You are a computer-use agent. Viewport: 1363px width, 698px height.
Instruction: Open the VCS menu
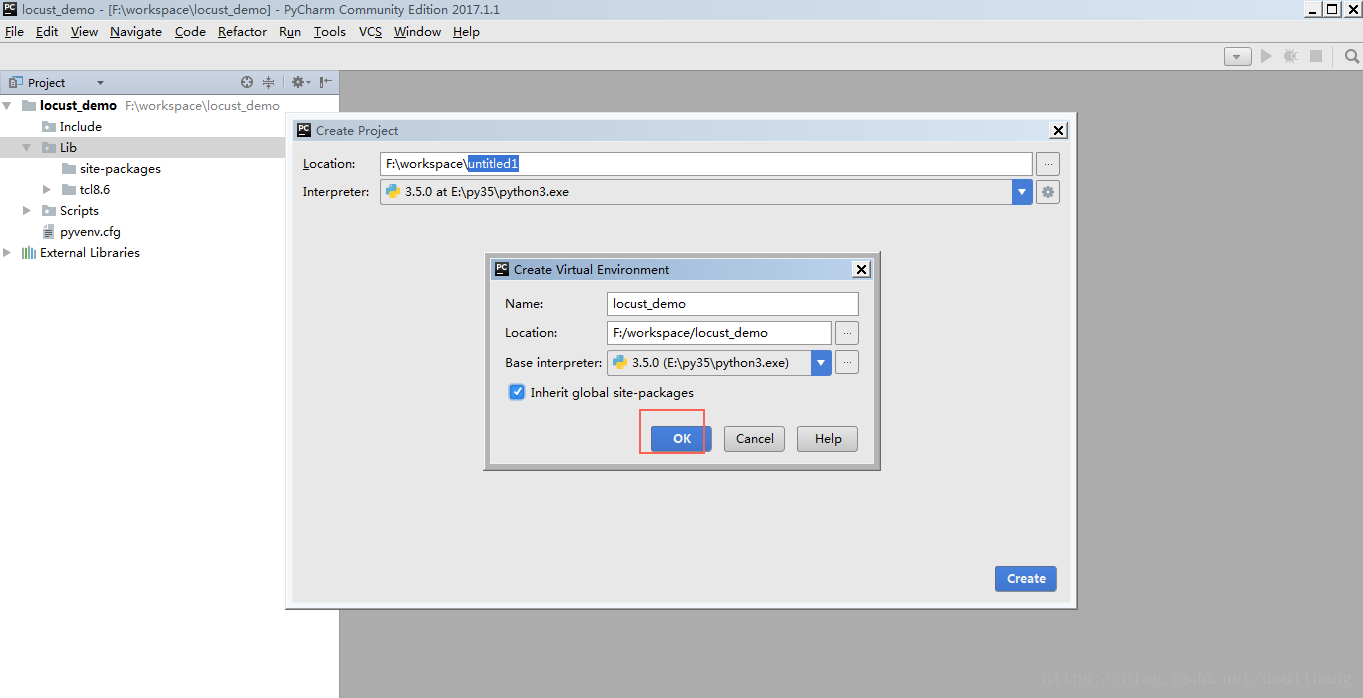click(x=370, y=32)
